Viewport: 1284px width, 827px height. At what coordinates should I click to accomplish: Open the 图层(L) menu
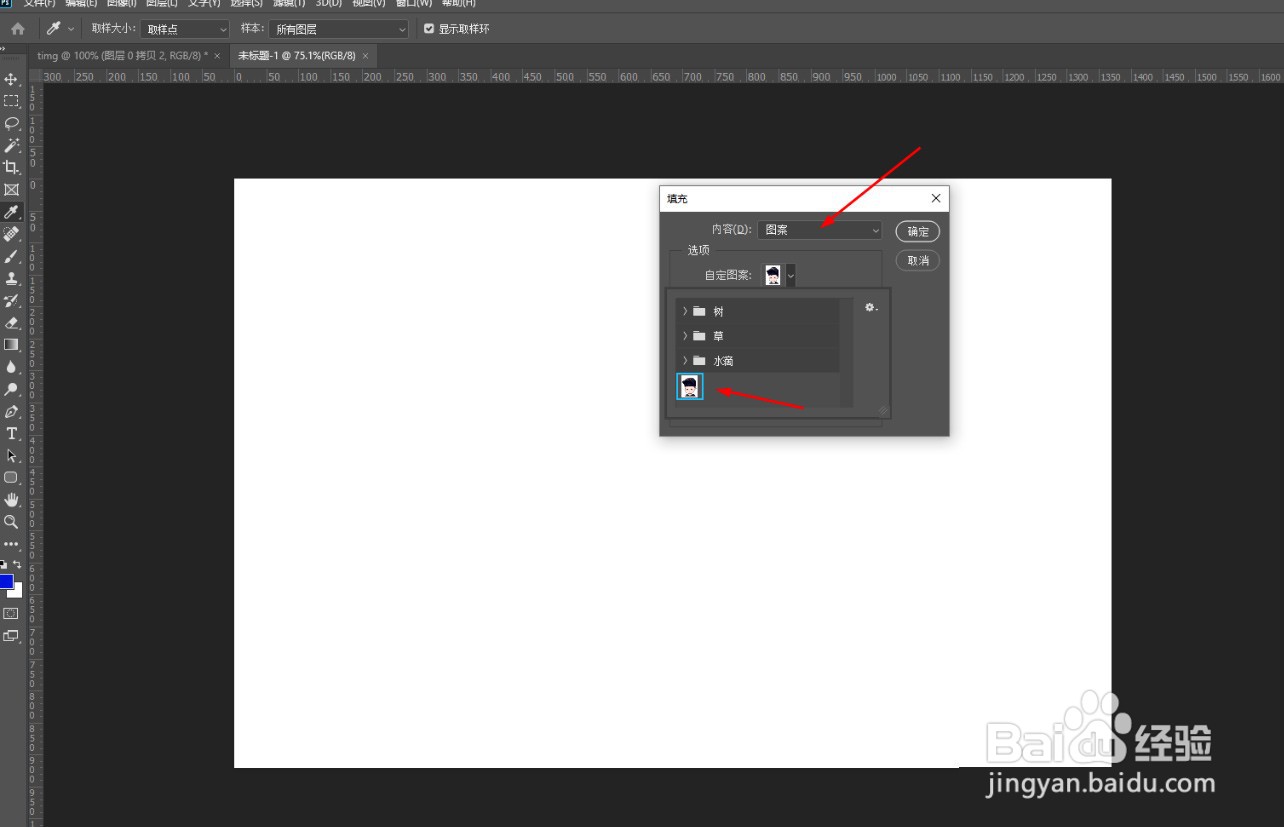(164, 3)
